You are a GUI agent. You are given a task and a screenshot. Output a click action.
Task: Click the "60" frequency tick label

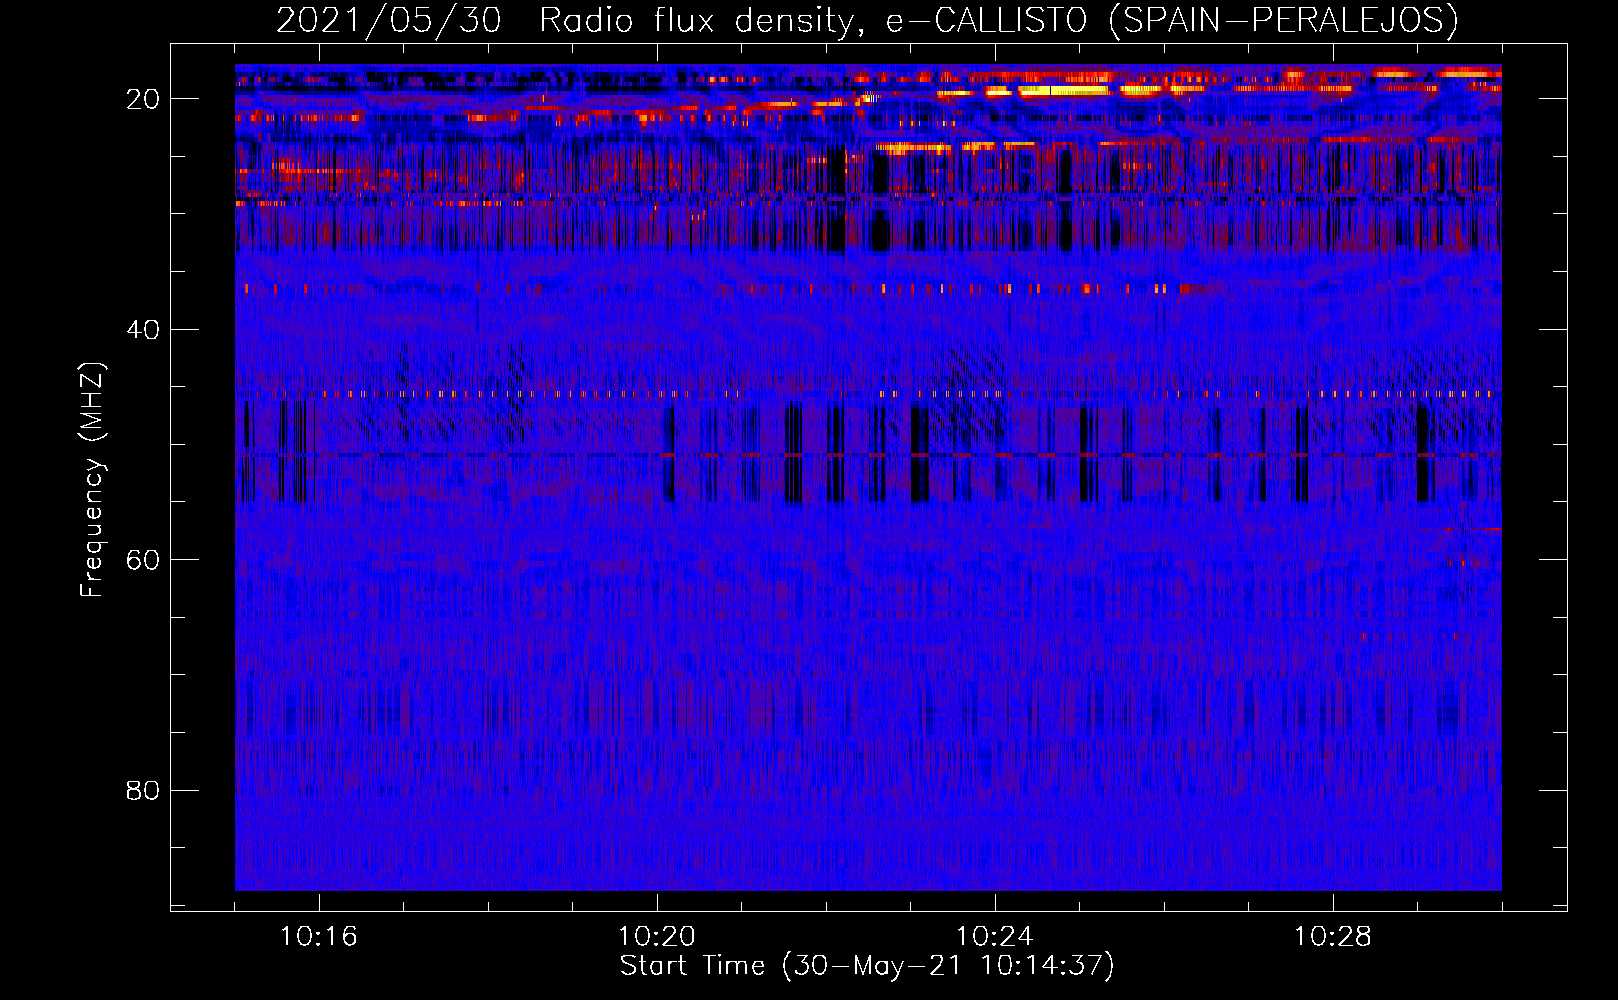143,560
